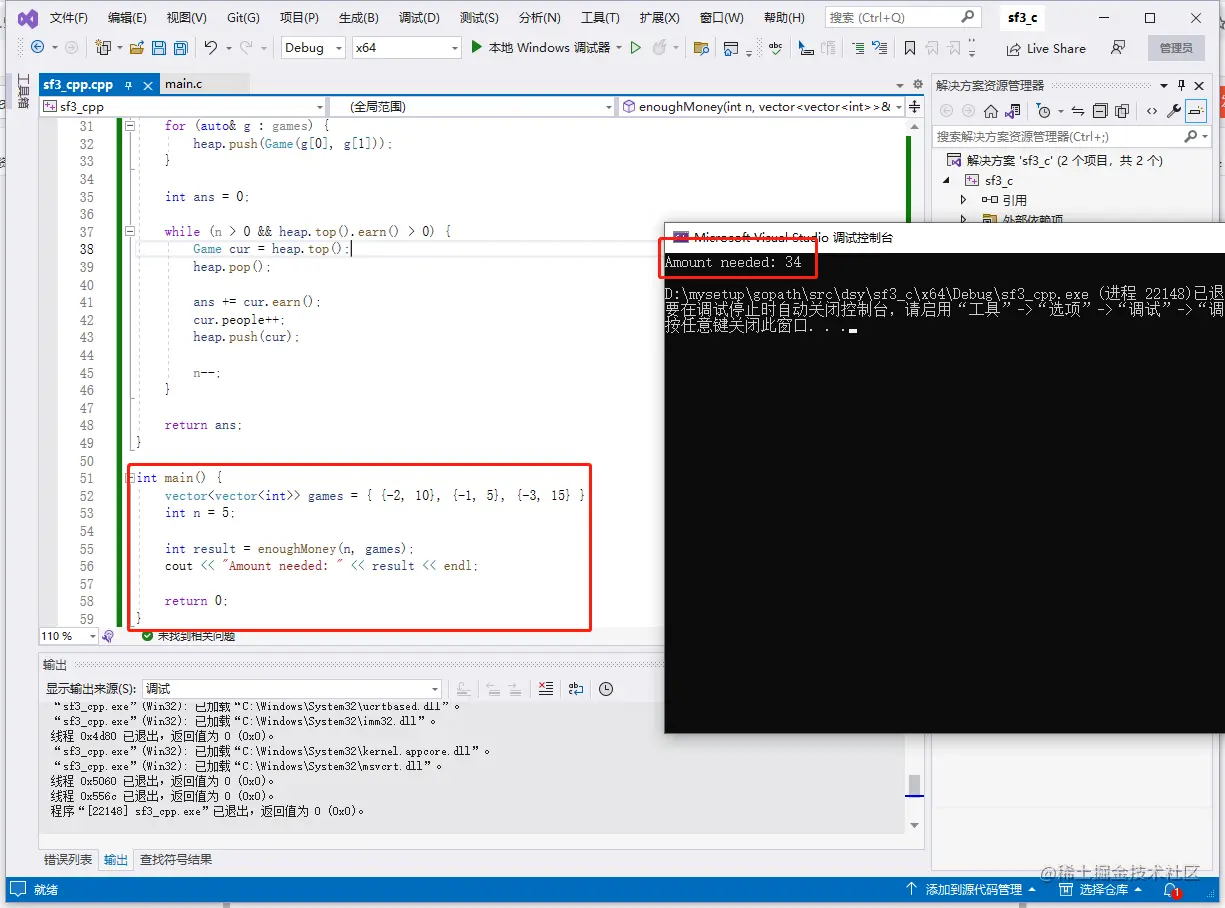Click the undo arrow icon
Screen dimensions: 1225x908
[x=211, y=47]
